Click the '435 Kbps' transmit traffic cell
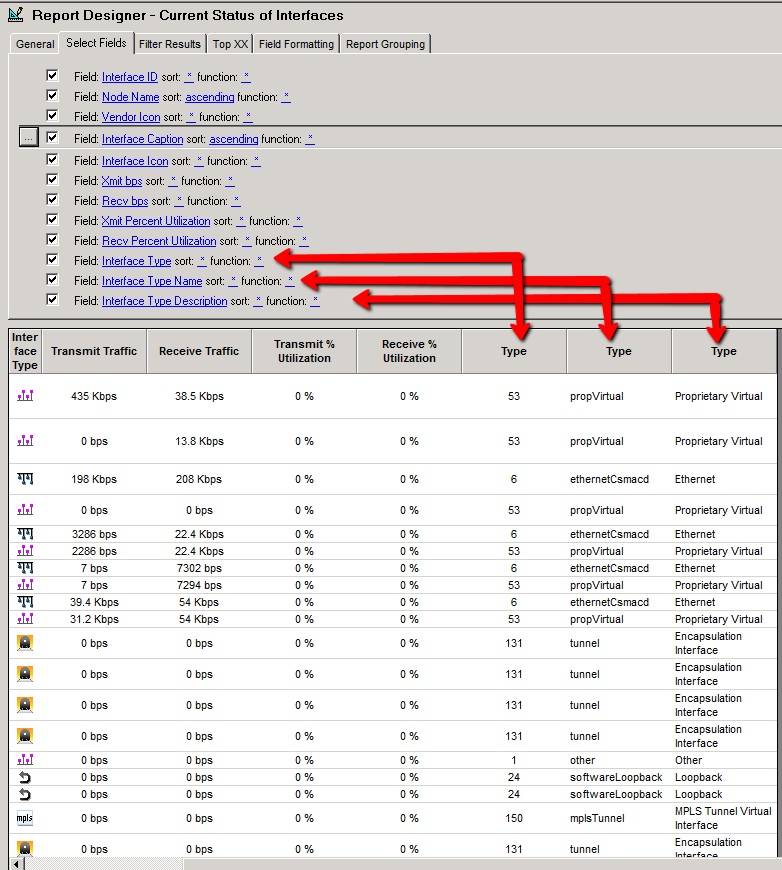This screenshot has height=870, width=782. pyautogui.click(x=94, y=396)
